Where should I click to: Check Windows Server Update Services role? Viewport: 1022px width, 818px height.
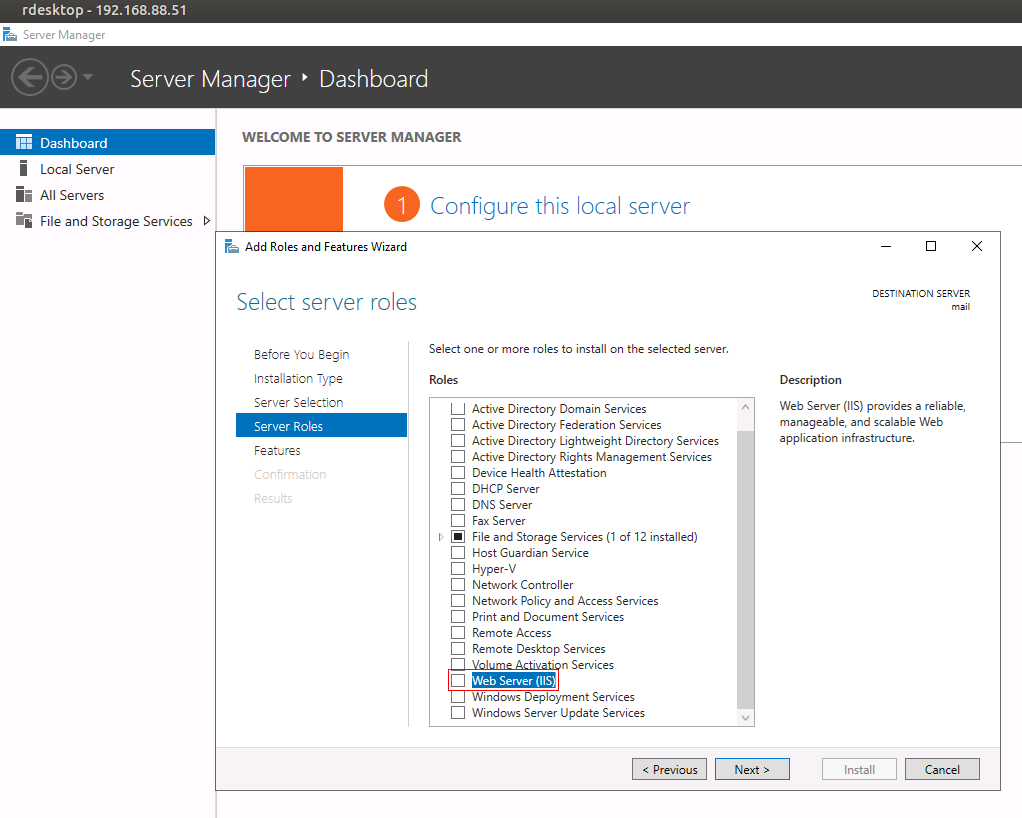click(x=458, y=712)
